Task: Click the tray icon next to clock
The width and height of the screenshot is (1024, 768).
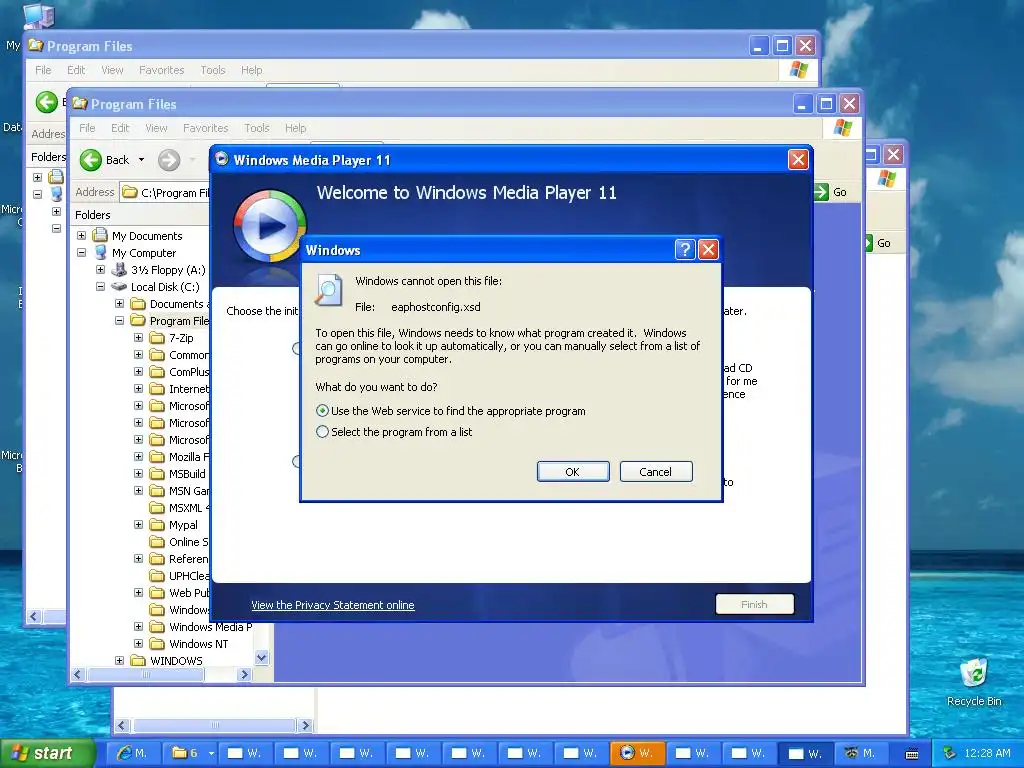Action: (950, 753)
